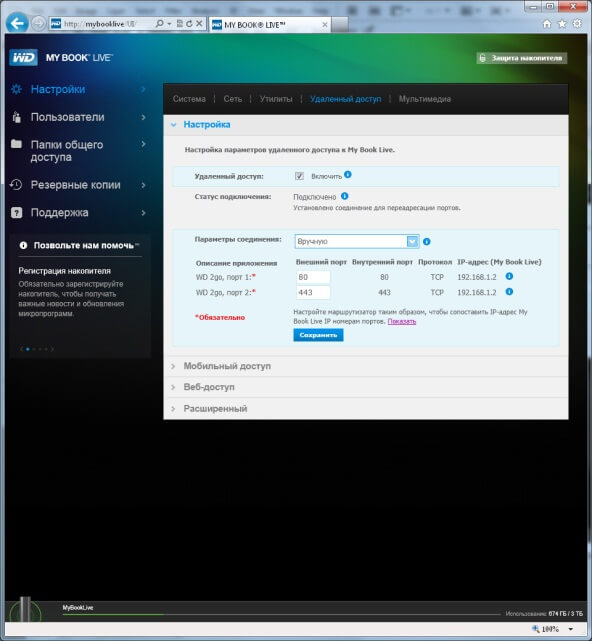Go back with the browser back arrow

(17, 23)
